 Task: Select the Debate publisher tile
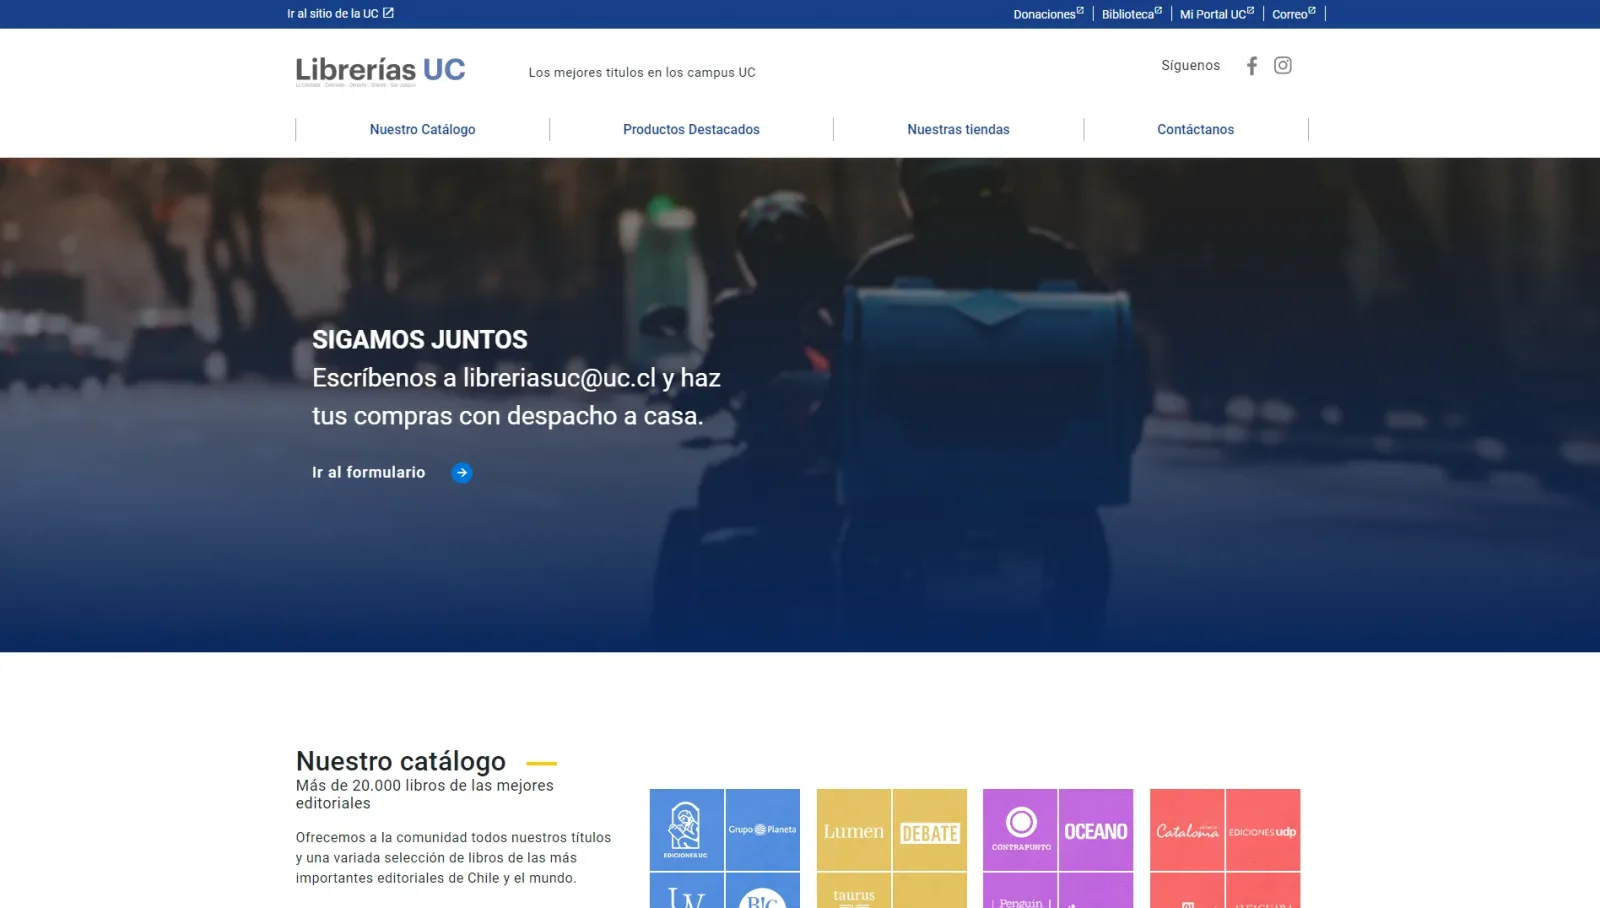pyautogui.click(x=930, y=830)
